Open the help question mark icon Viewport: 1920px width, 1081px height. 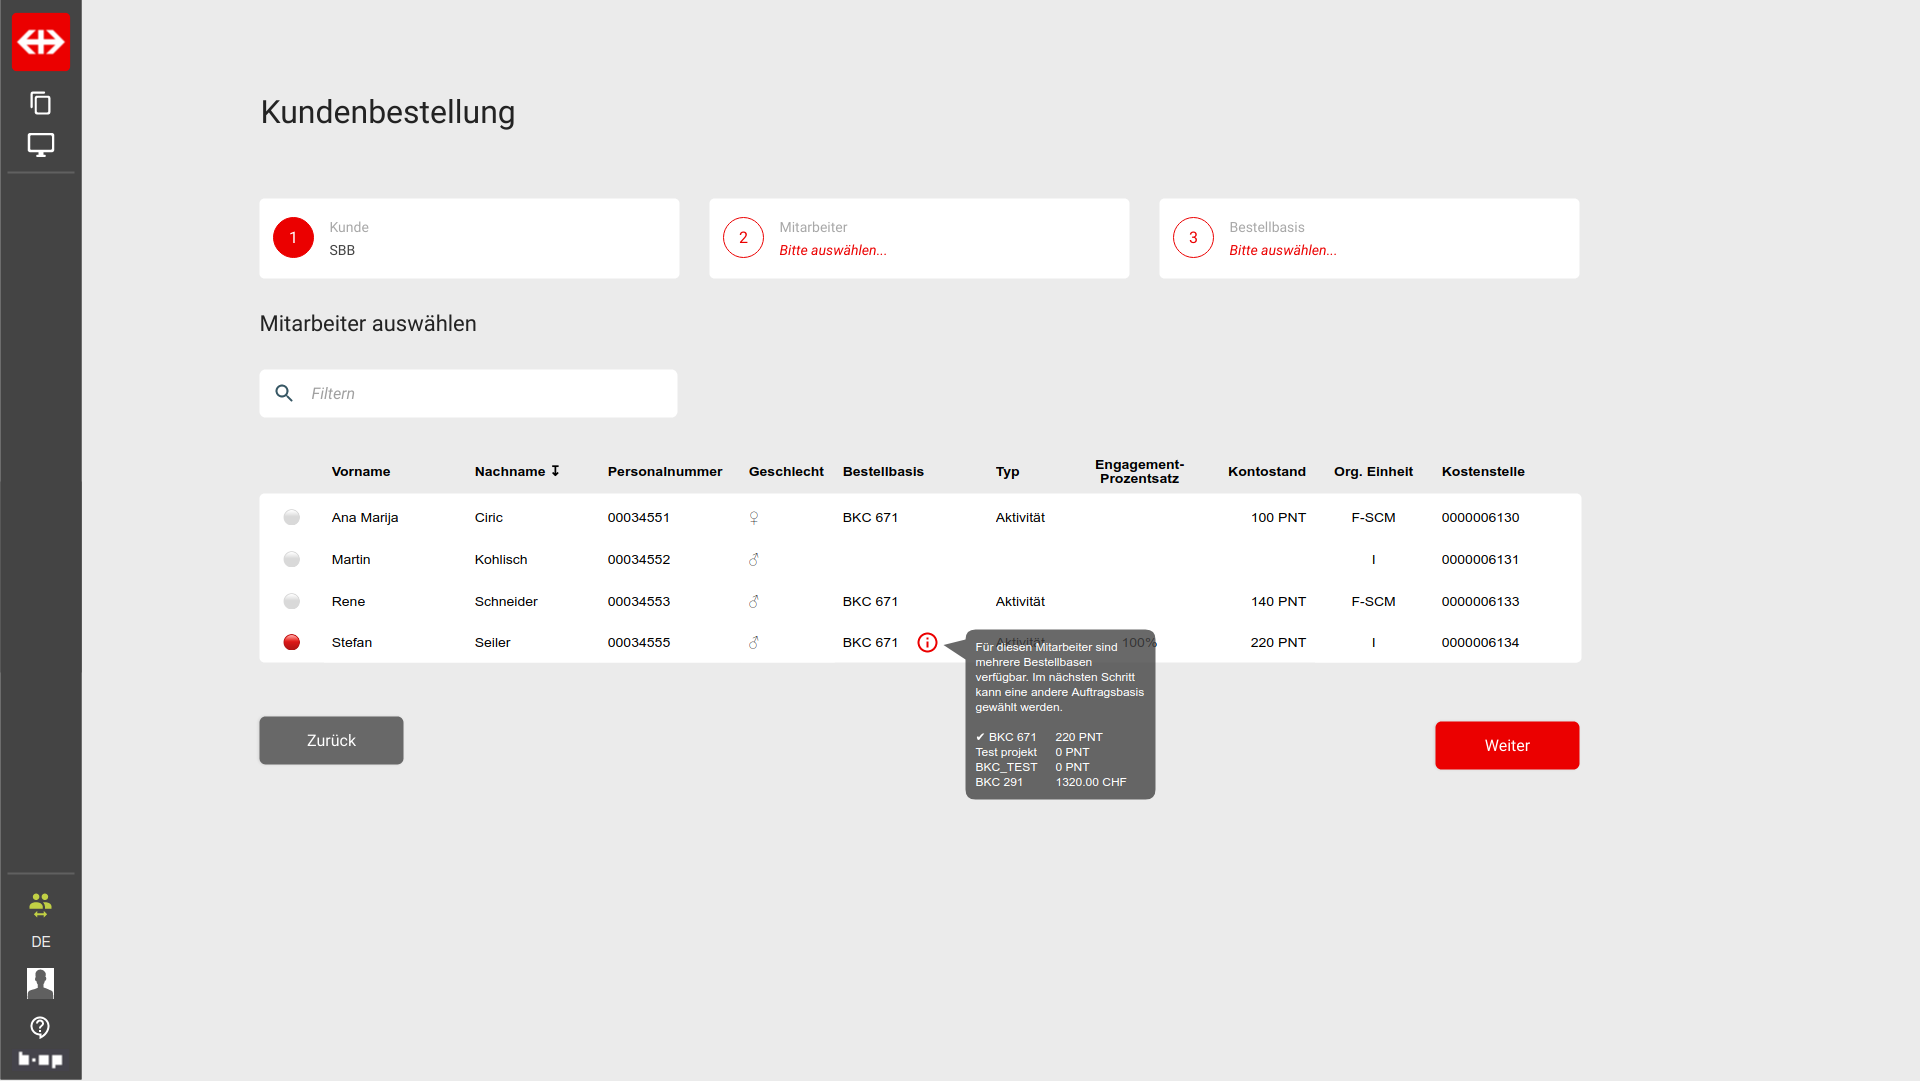[x=41, y=1027]
